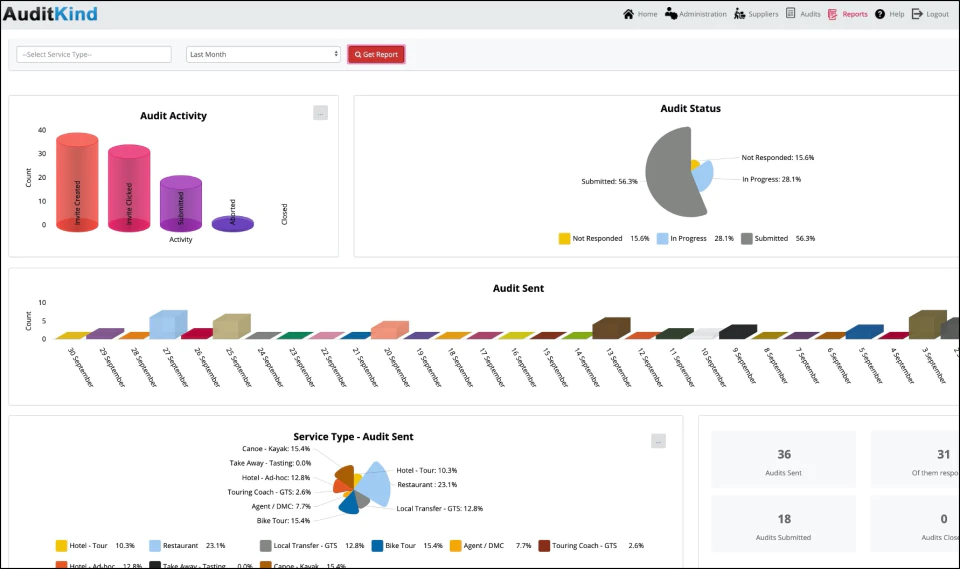
Task: Select the Audits document icon
Action: [790, 13]
